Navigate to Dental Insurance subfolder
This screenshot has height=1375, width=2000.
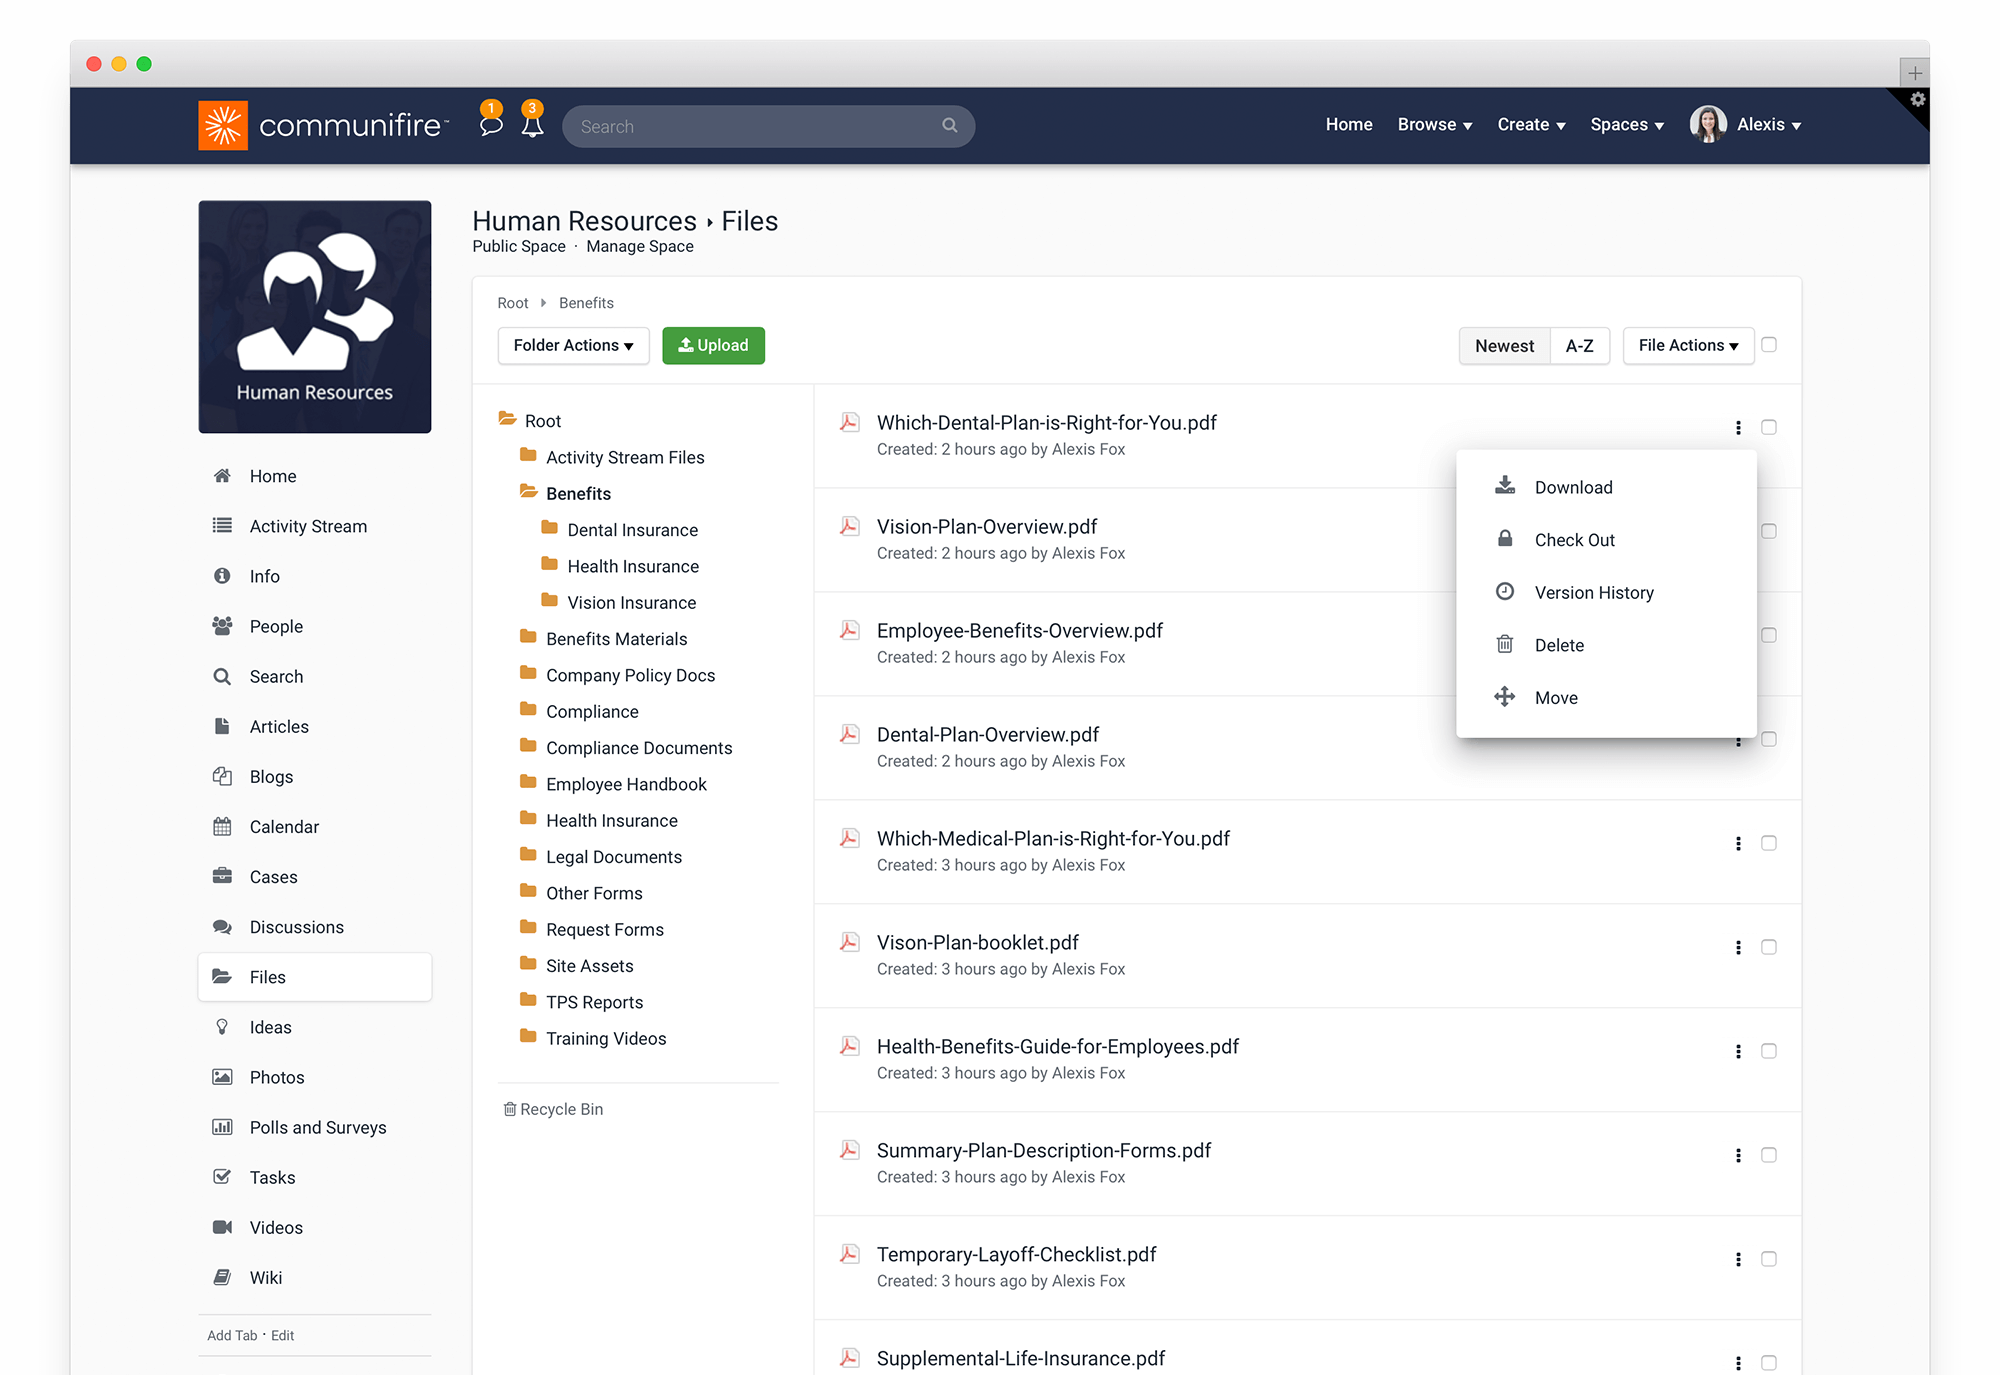pyautogui.click(x=632, y=527)
